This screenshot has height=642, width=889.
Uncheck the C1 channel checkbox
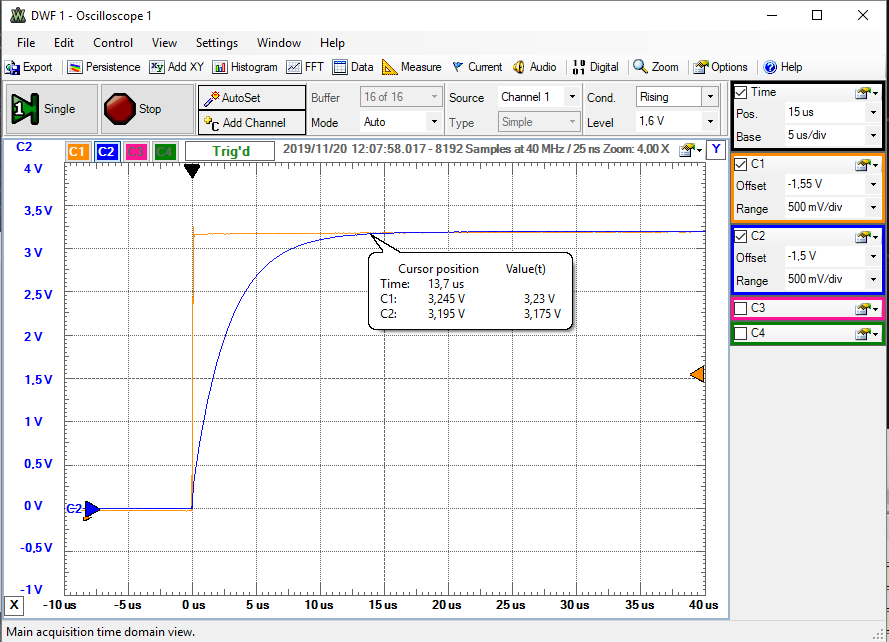(741, 164)
